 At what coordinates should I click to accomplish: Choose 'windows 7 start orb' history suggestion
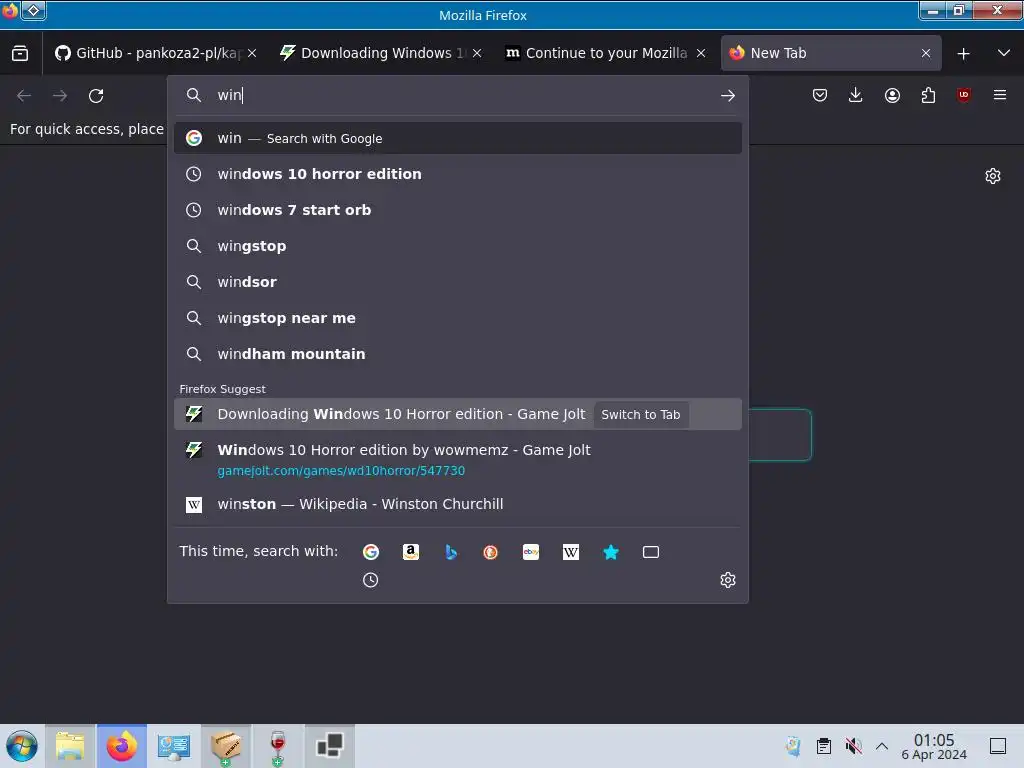(457, 210)
